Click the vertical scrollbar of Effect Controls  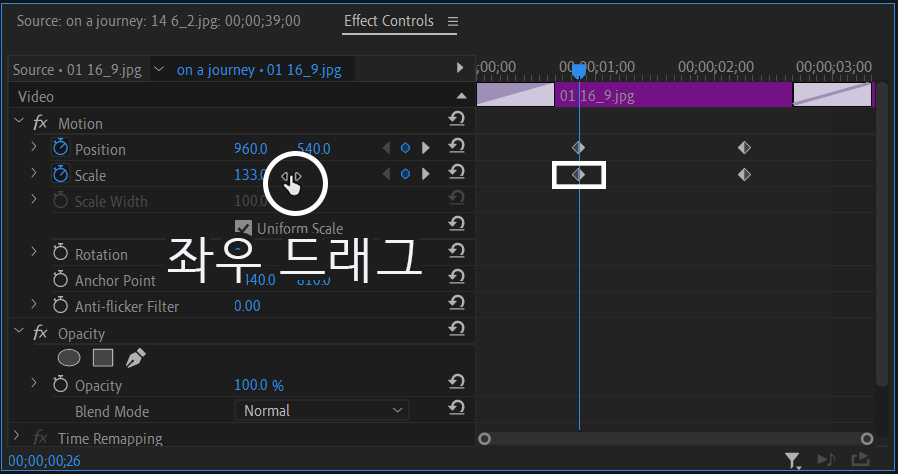[x=883, y=235]
